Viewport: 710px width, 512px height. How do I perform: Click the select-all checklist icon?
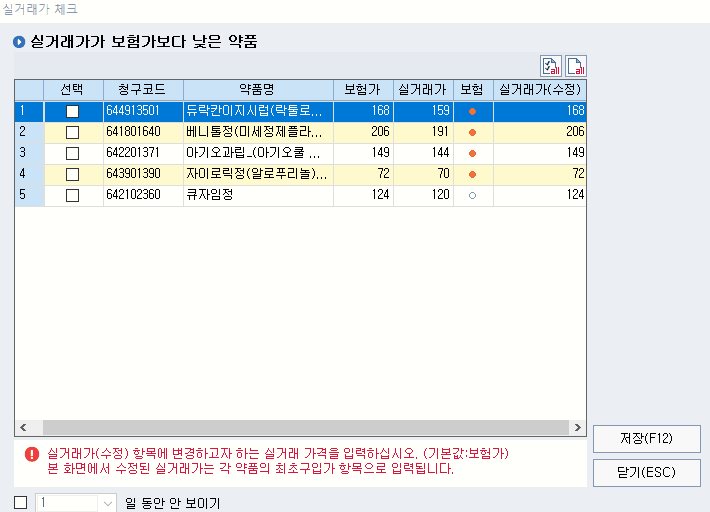pos(551,66)
